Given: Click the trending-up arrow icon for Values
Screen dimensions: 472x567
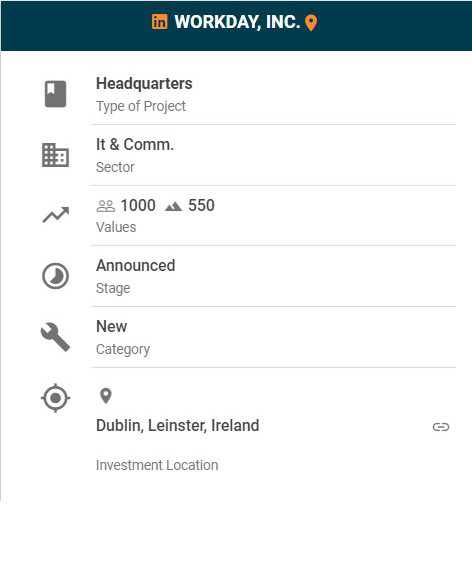Looking at the screenshot, I should click(56, 215).
